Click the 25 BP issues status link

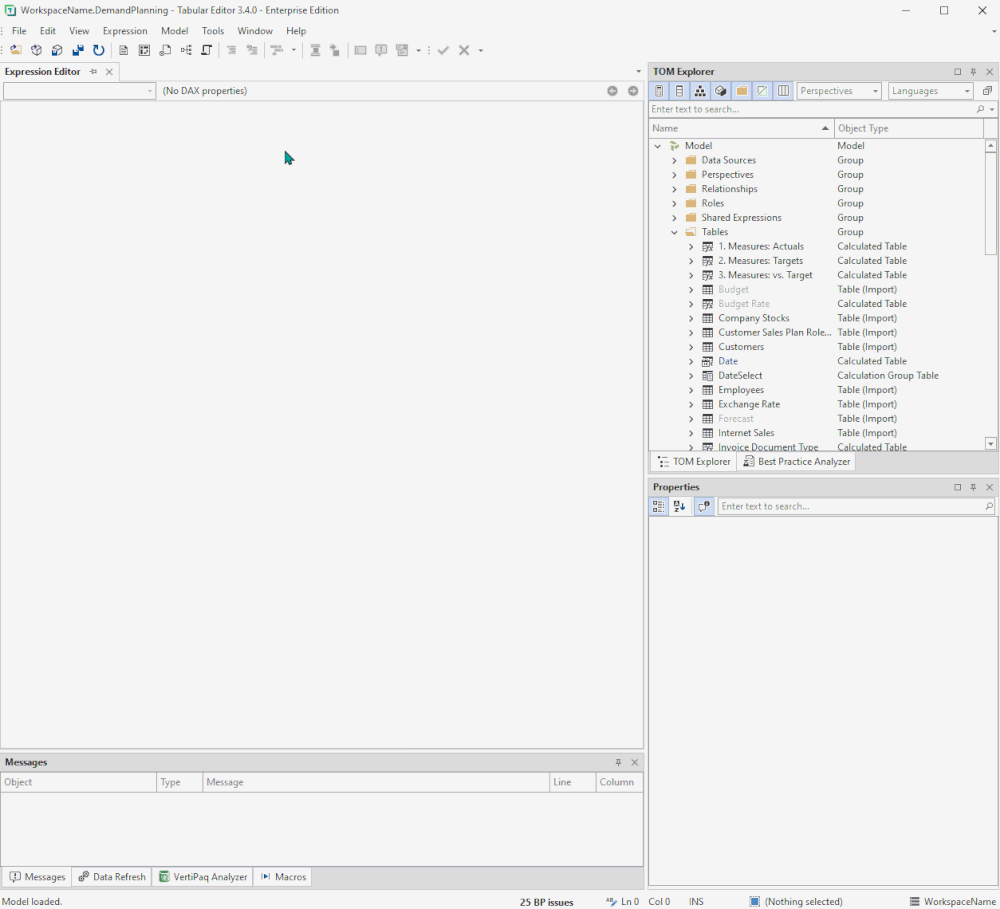[546, 901]
